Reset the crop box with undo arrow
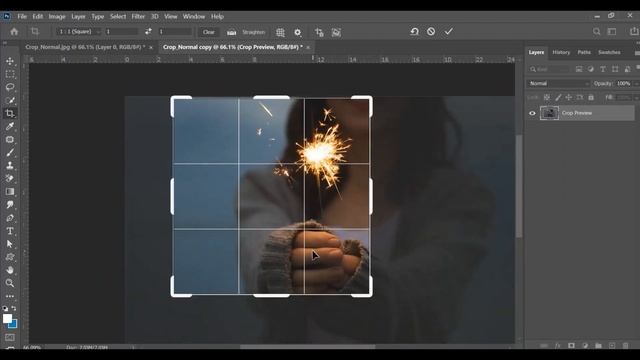 414,31
